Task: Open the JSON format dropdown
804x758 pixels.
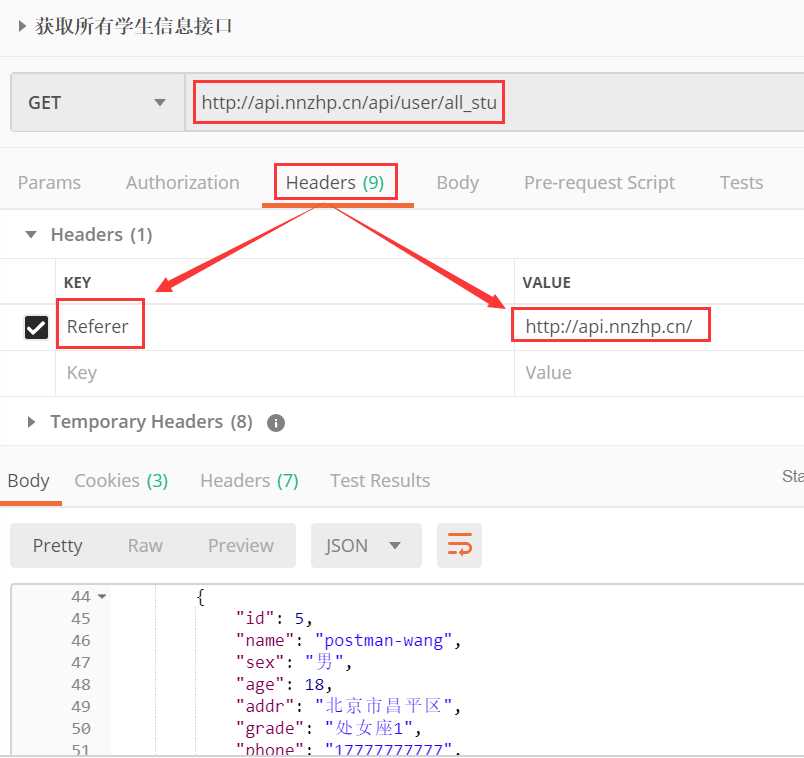Action: [x=366, y=546]
